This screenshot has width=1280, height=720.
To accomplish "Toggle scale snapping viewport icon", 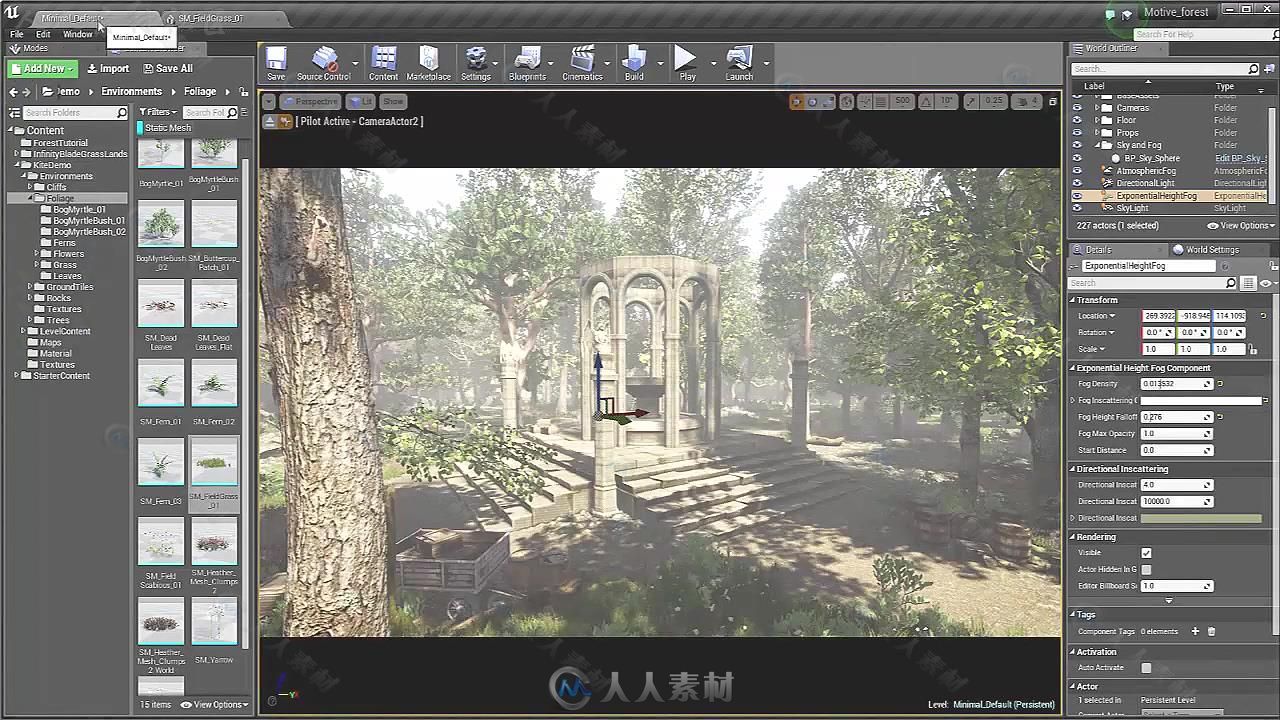I will point(971,101).
